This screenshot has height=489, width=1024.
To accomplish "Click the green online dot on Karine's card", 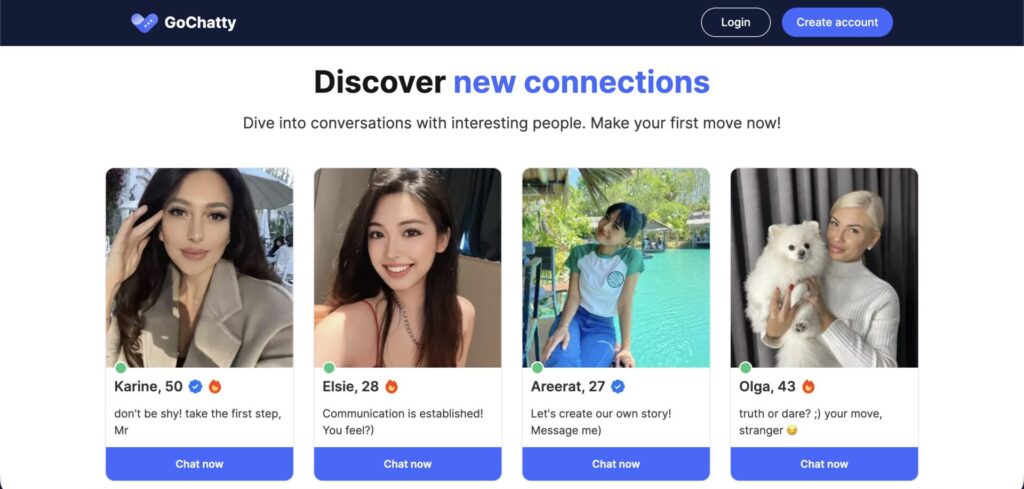I will point(121,368).
